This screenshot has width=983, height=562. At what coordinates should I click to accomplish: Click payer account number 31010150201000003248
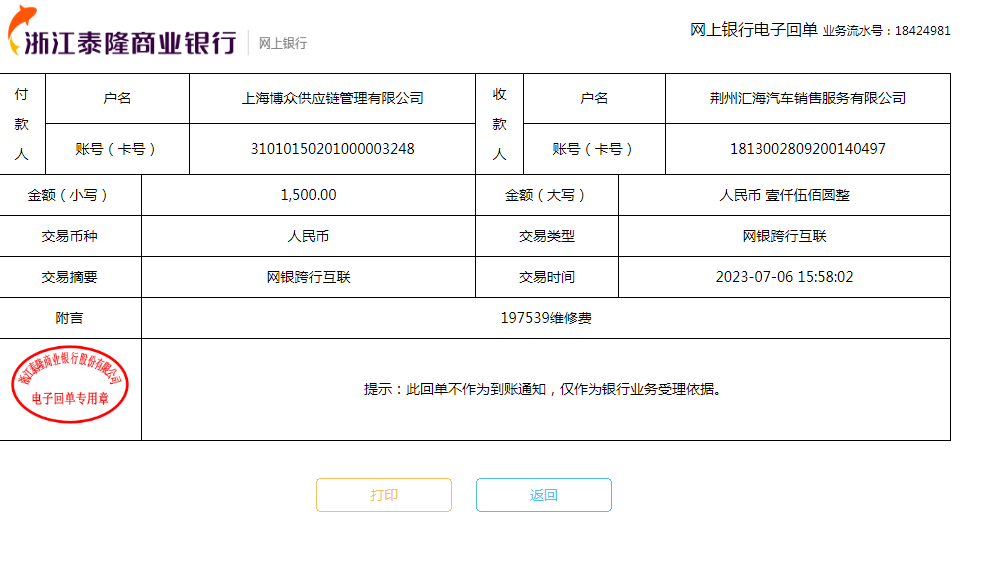tap(332, 149)
